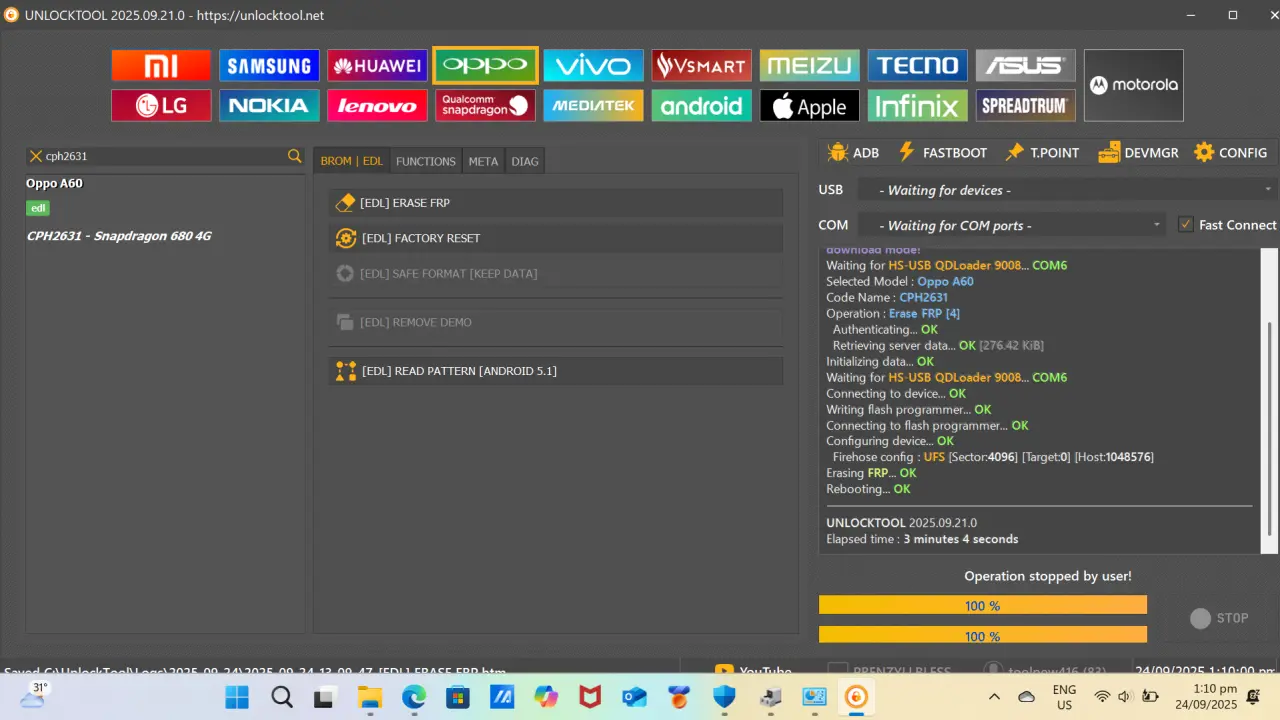Click UnlockTool icon in the taskbar

857,697
